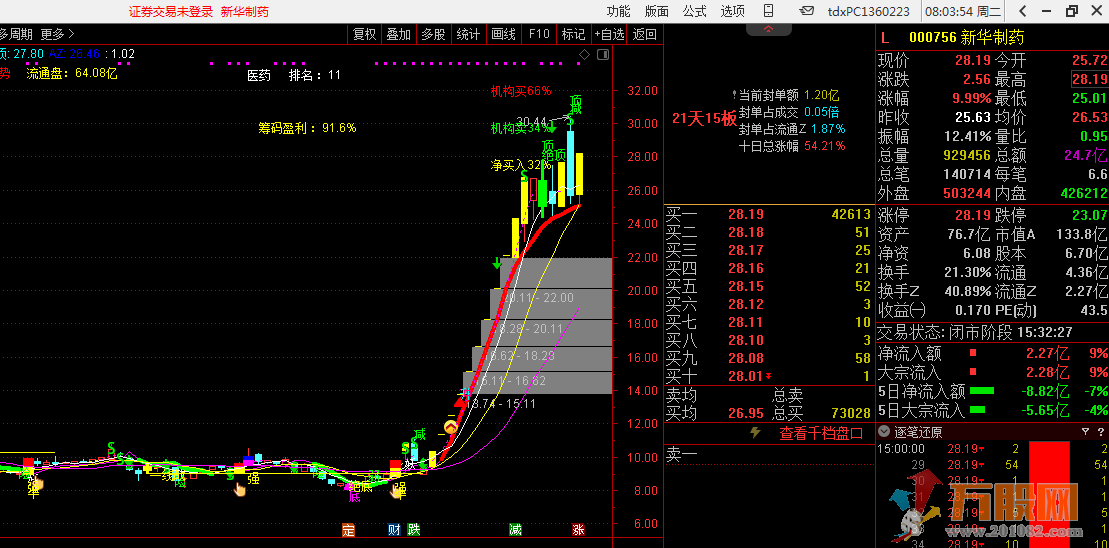
Task: Click the 32.00 price axis label
Action: (x=641, y=91)
